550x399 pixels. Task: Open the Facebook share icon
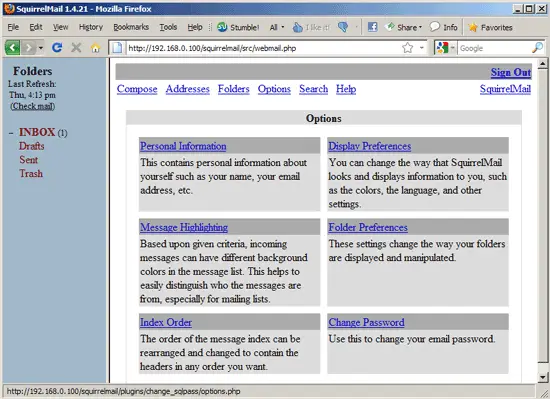tap(373, 27)
